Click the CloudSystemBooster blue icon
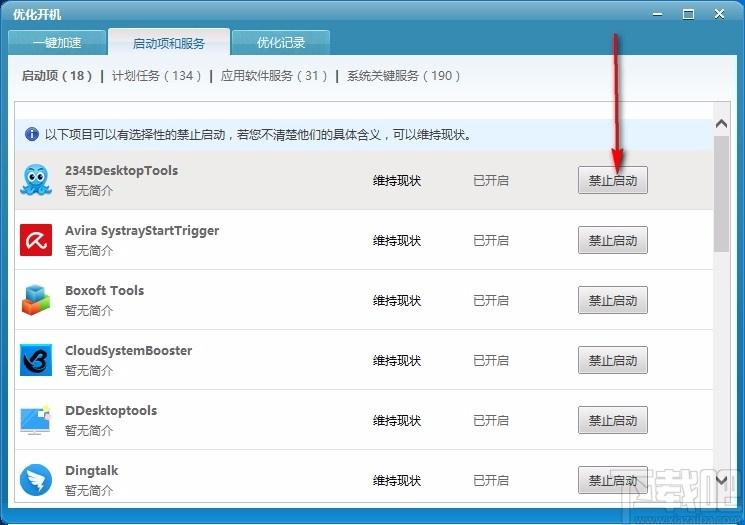The height and width of the screenshot is (525, 745). coord(36,360)
